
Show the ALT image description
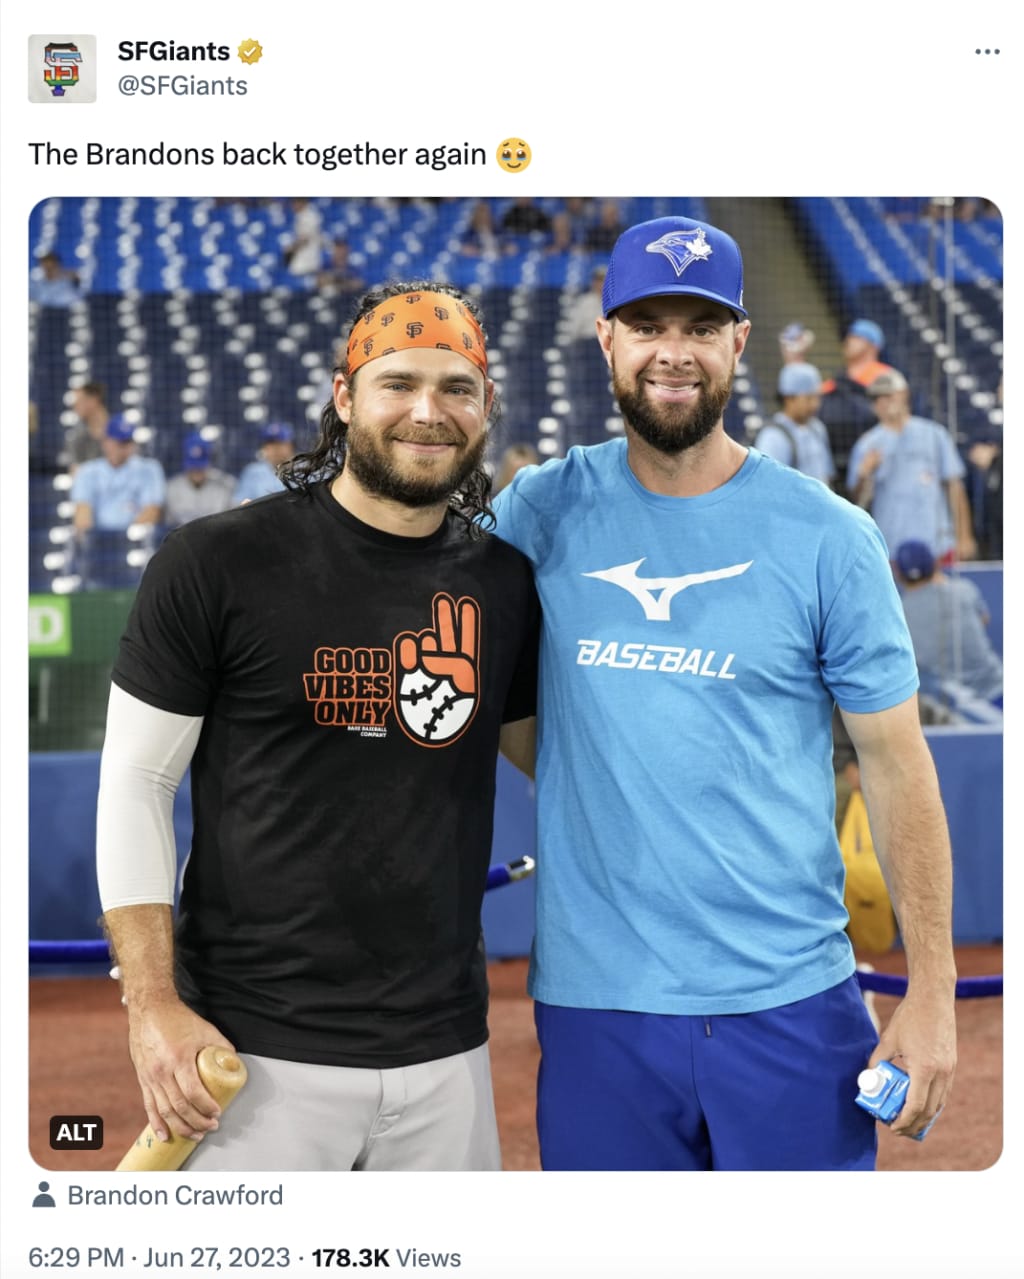click(76, 1132)
